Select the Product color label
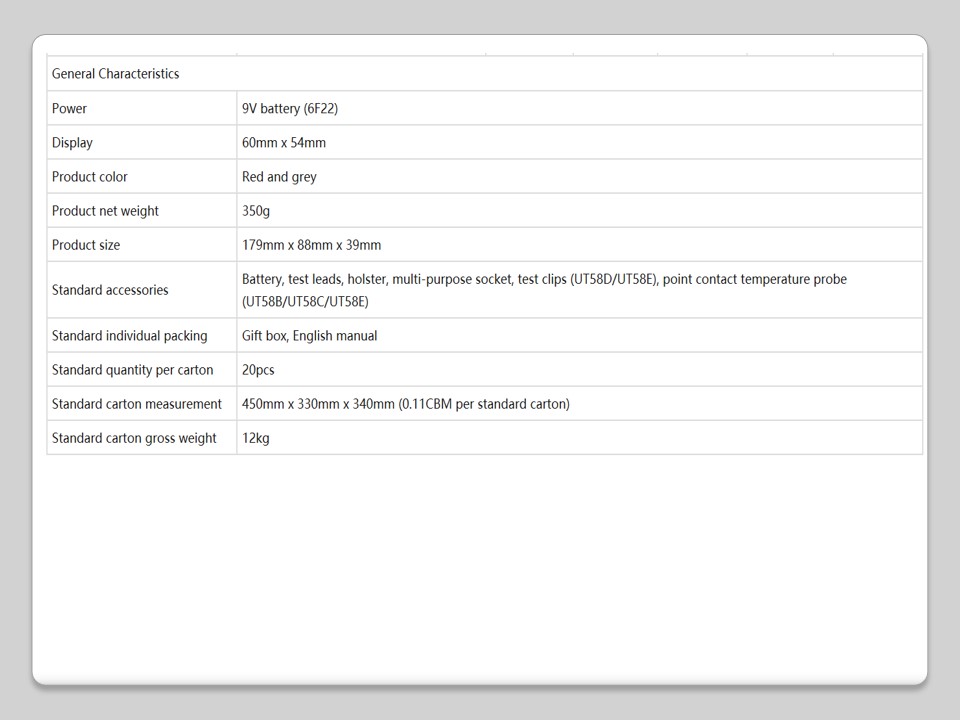960x720 pixels. coord(90,176)
